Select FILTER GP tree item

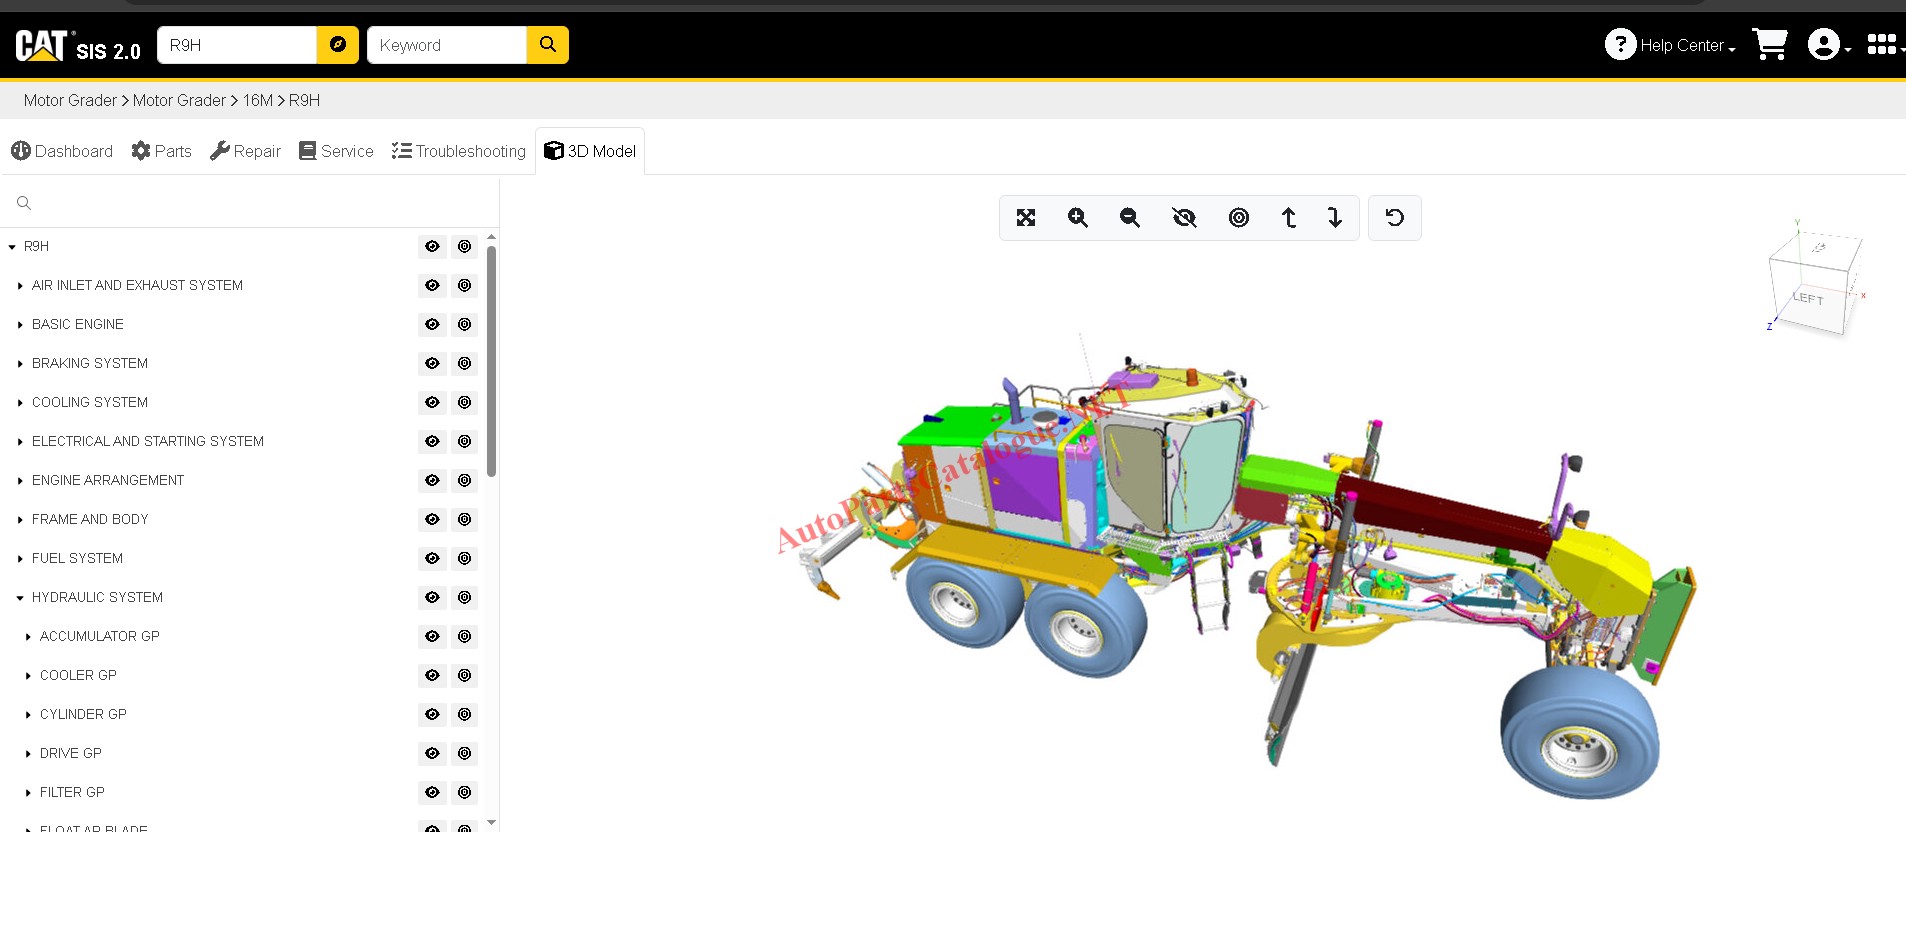[x=72, y=792]
